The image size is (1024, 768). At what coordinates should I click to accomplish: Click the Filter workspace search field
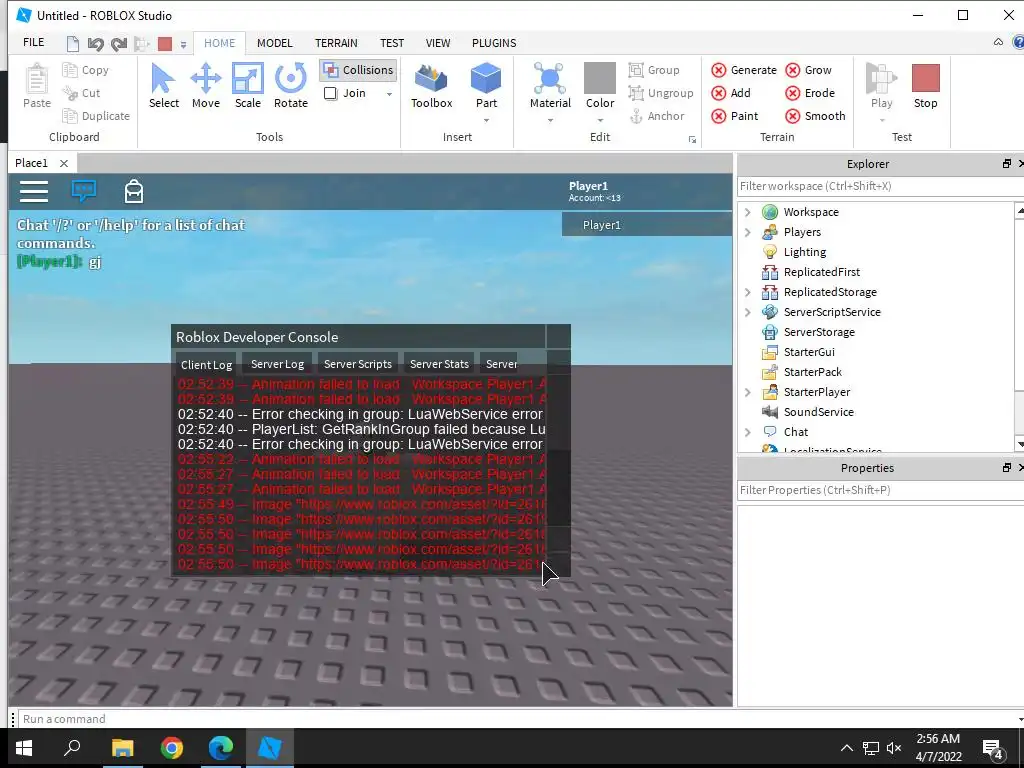tap(879, 186)
